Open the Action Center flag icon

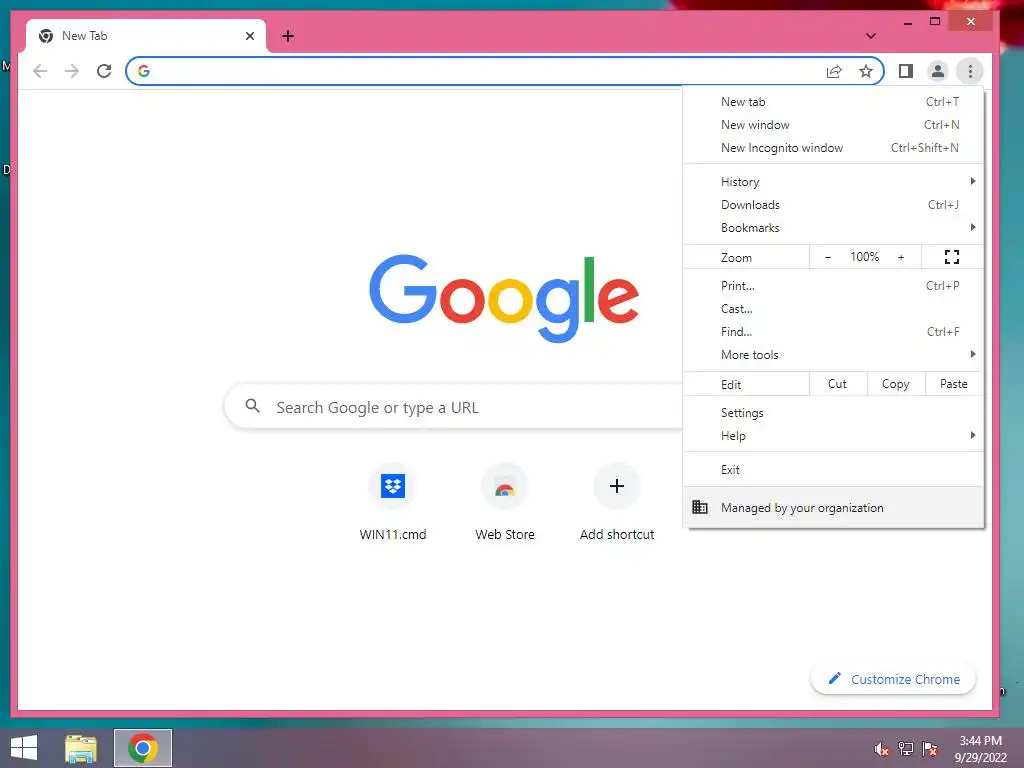tap(930, 749)
